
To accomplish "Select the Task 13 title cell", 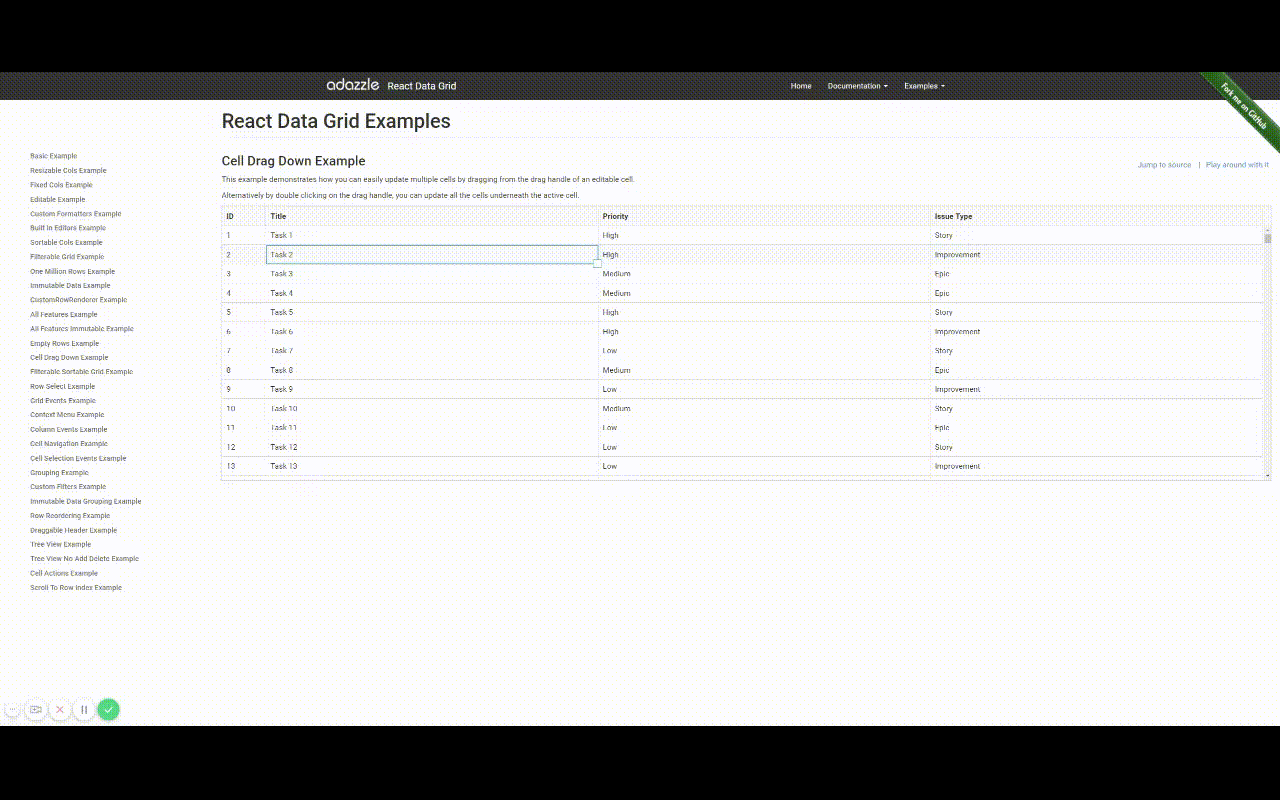I will tap(432, 466).
